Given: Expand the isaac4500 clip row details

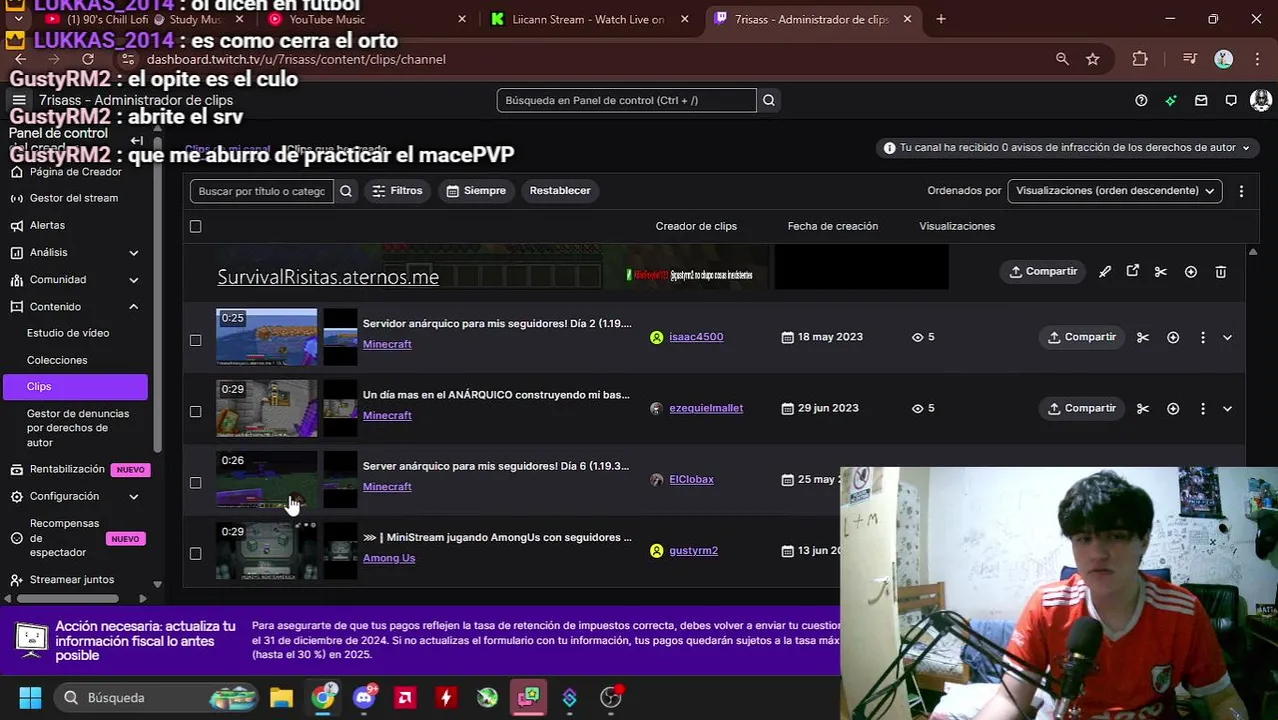Looking at the screenshot, I should (1227, 338).
